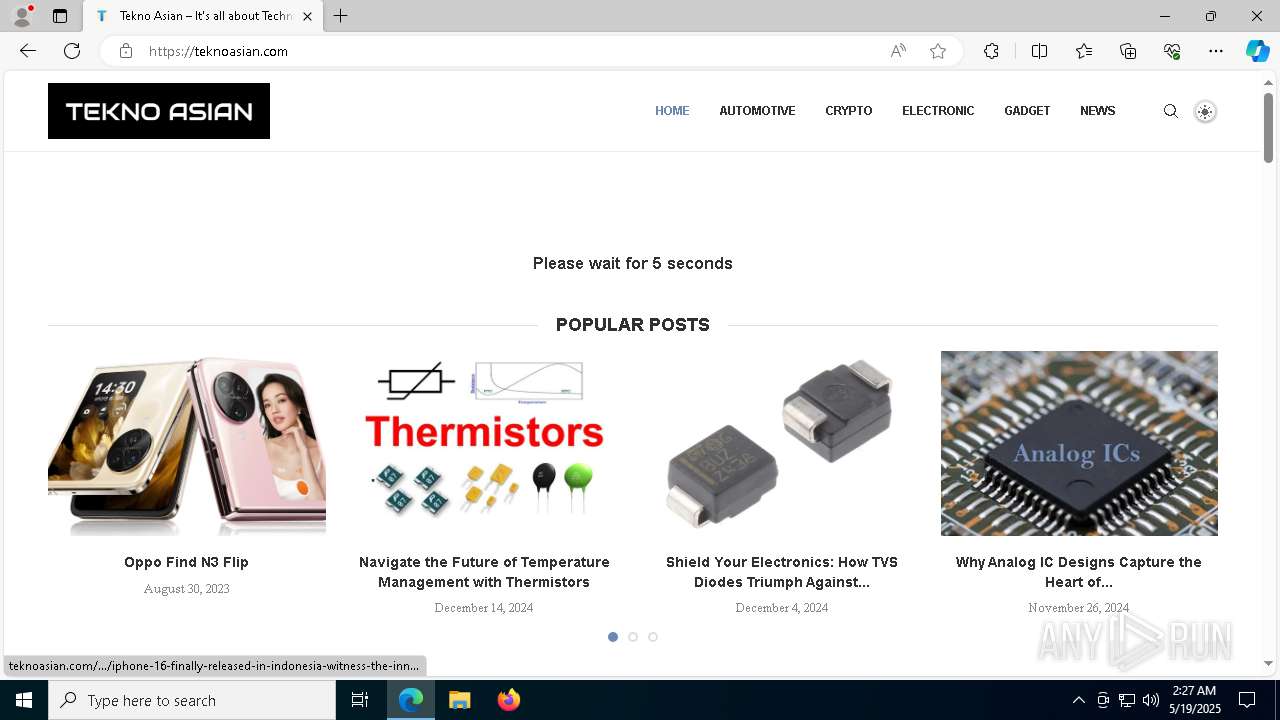Click the browser profile avatar icon
The height and width of the screenshot is (720, 1280).
22,16
